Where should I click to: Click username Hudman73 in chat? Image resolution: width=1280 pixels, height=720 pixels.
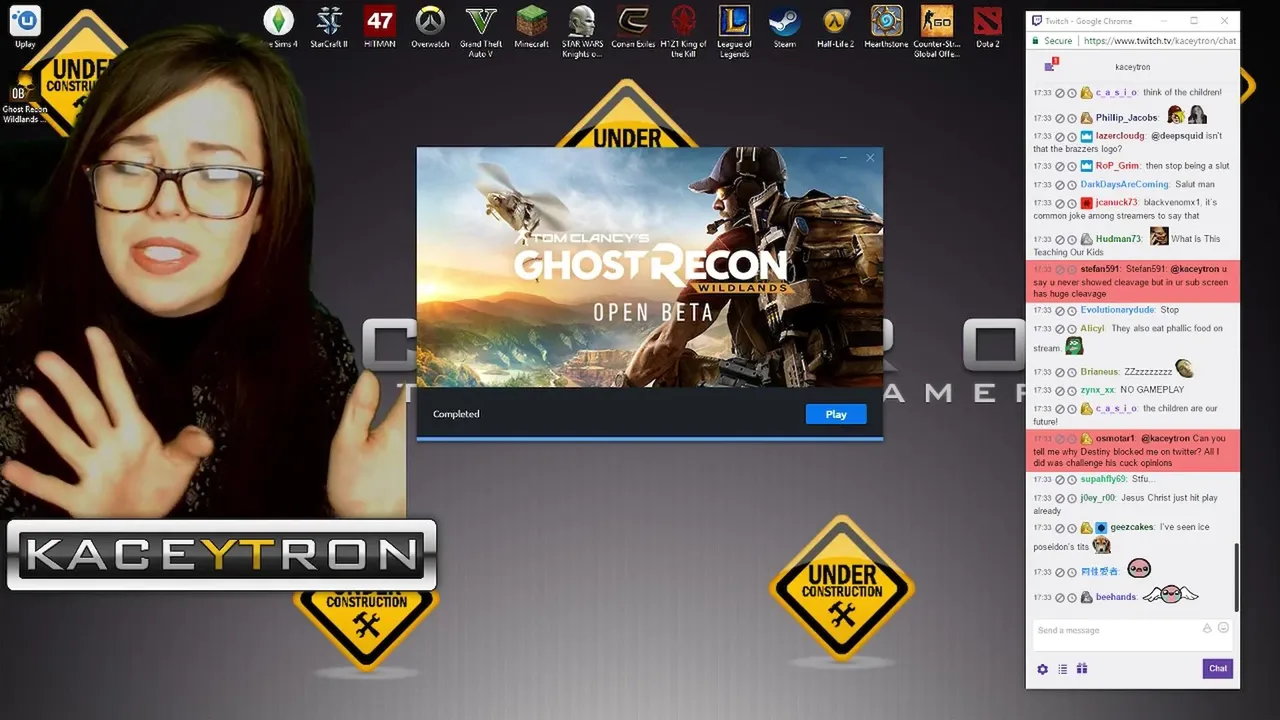(1118, 239)
